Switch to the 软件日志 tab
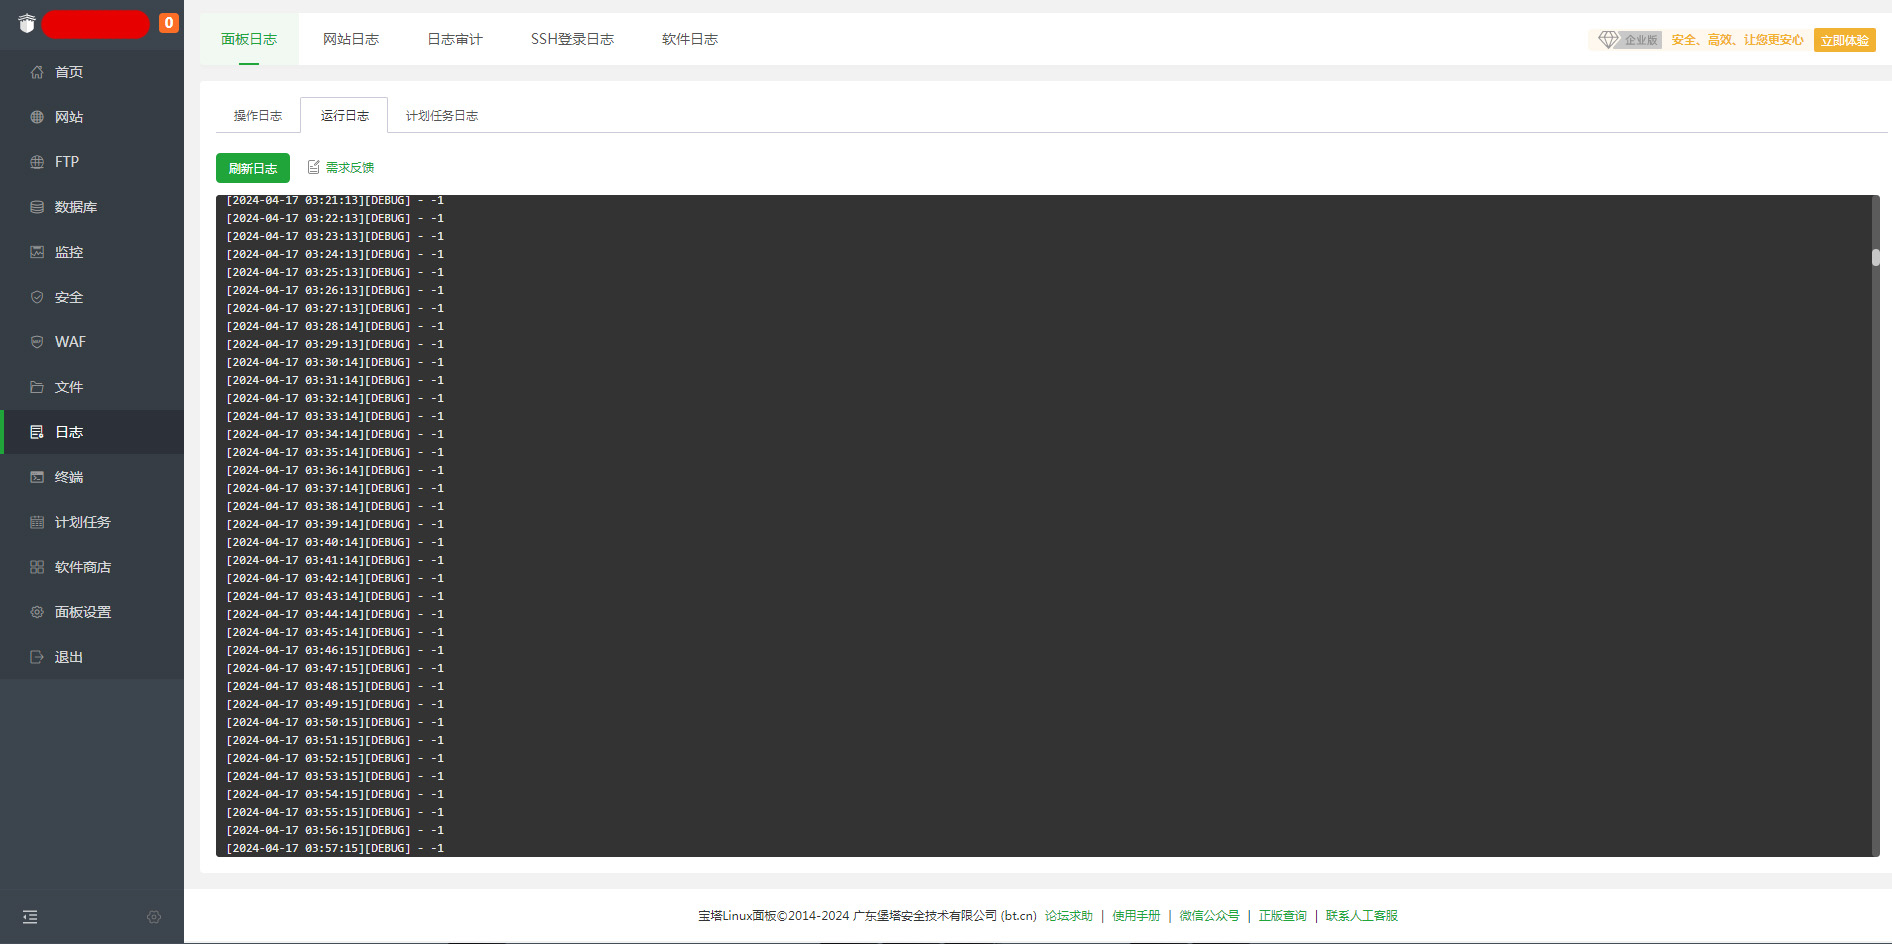Image resolution: width=1892 pixels, height=944 pixels. pyautogui.click(x=690, y=39)
